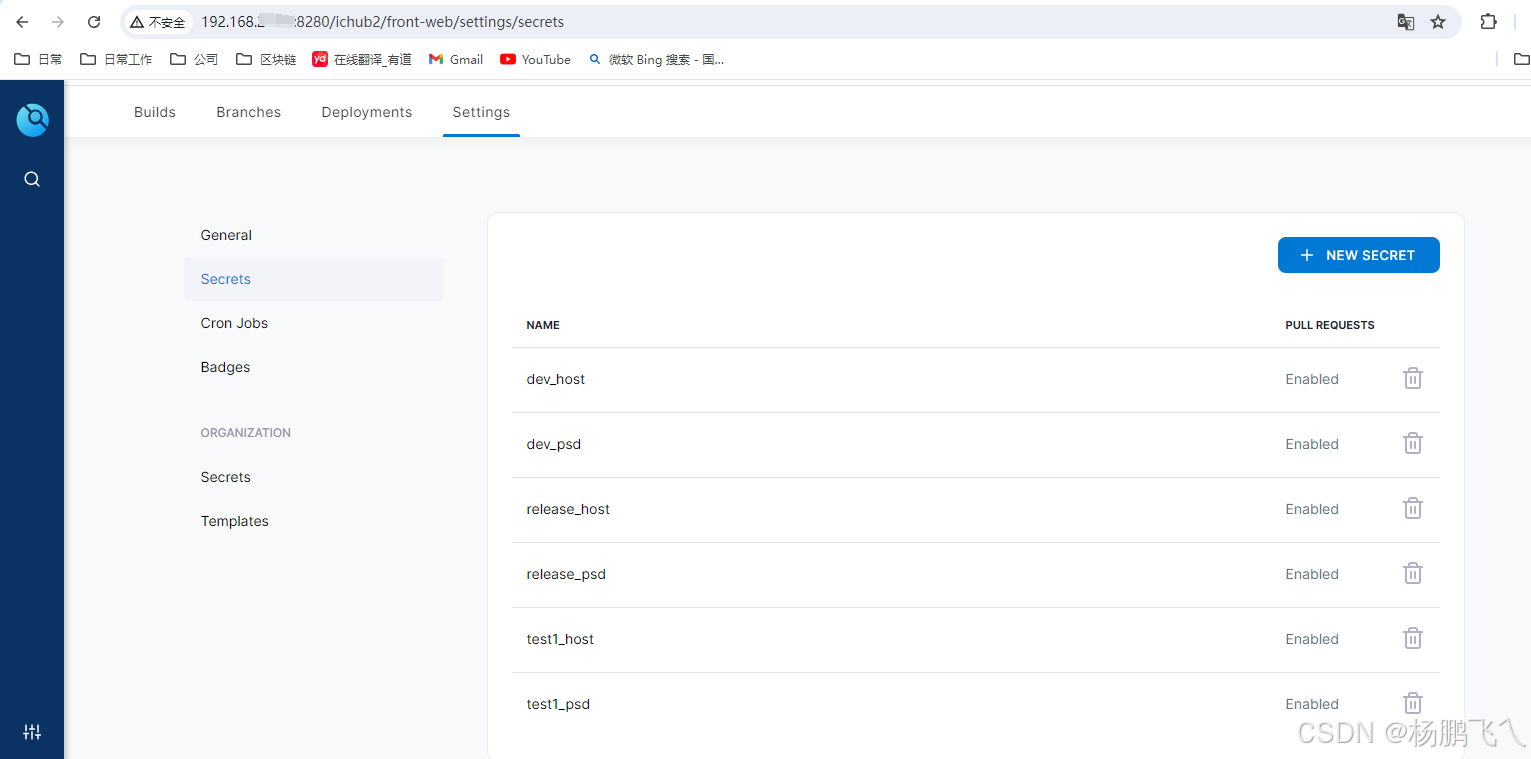The image size is (1531, 759).
Task: Click the browser back arrow
Action: tap(22, 22)
